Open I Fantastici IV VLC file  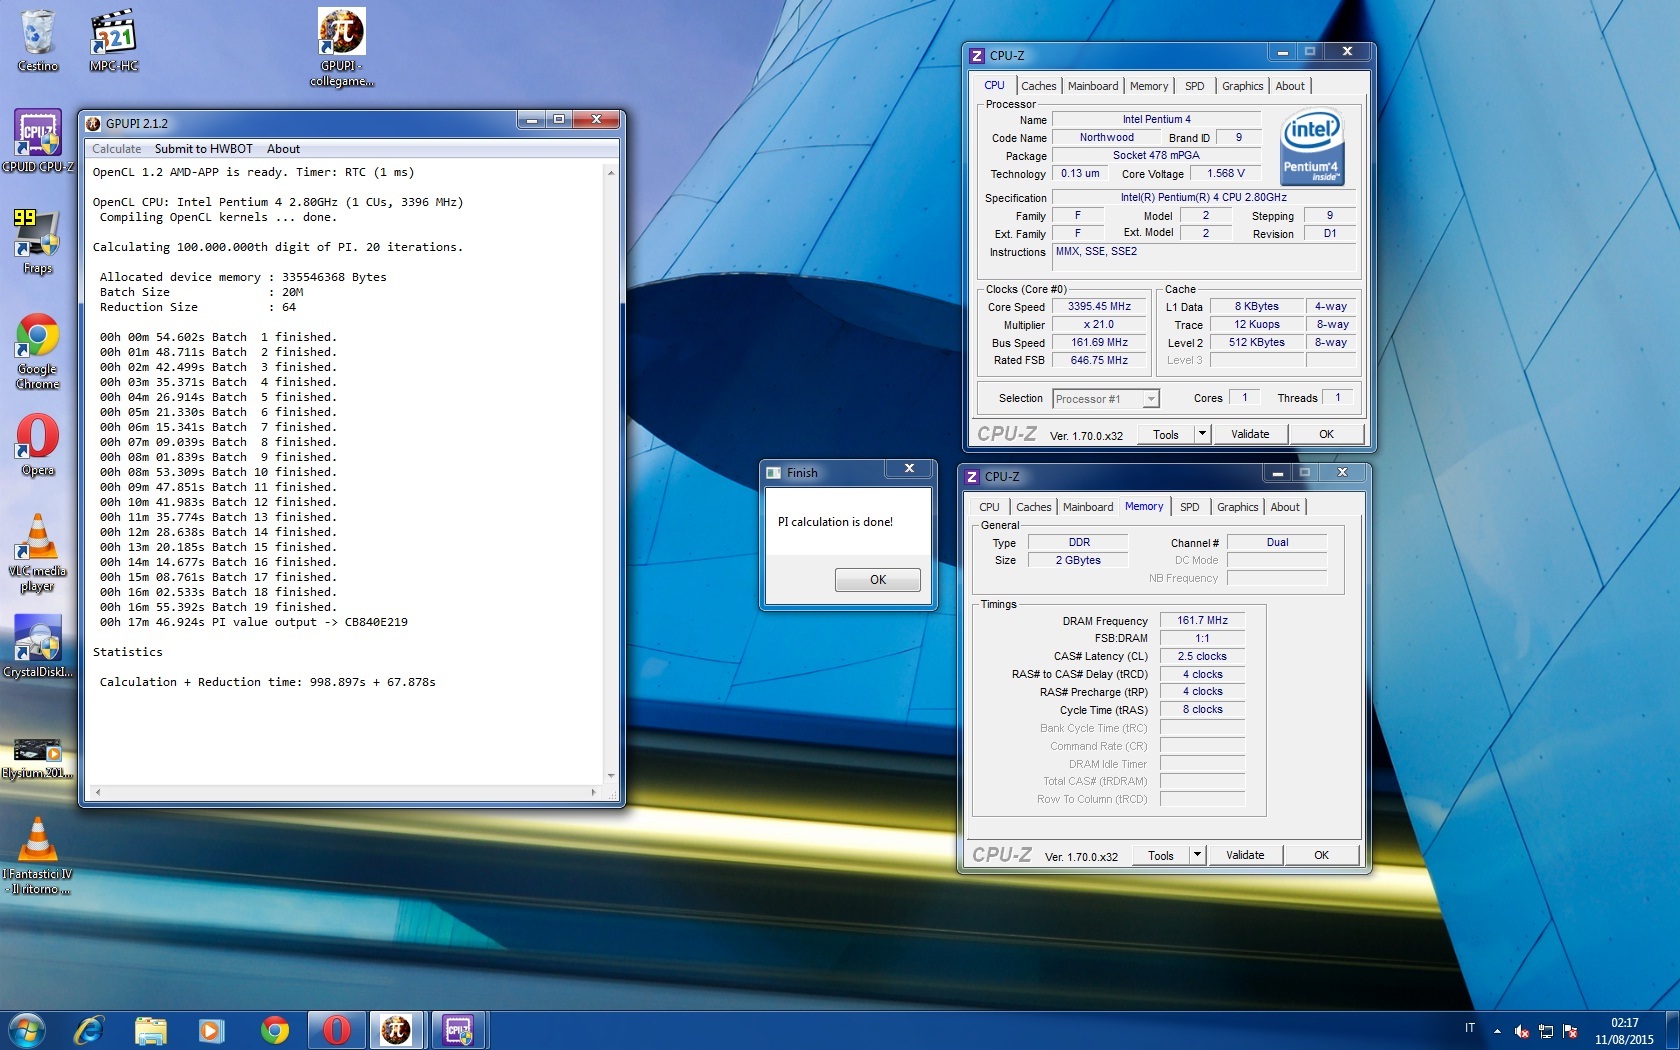click(37, 855)
